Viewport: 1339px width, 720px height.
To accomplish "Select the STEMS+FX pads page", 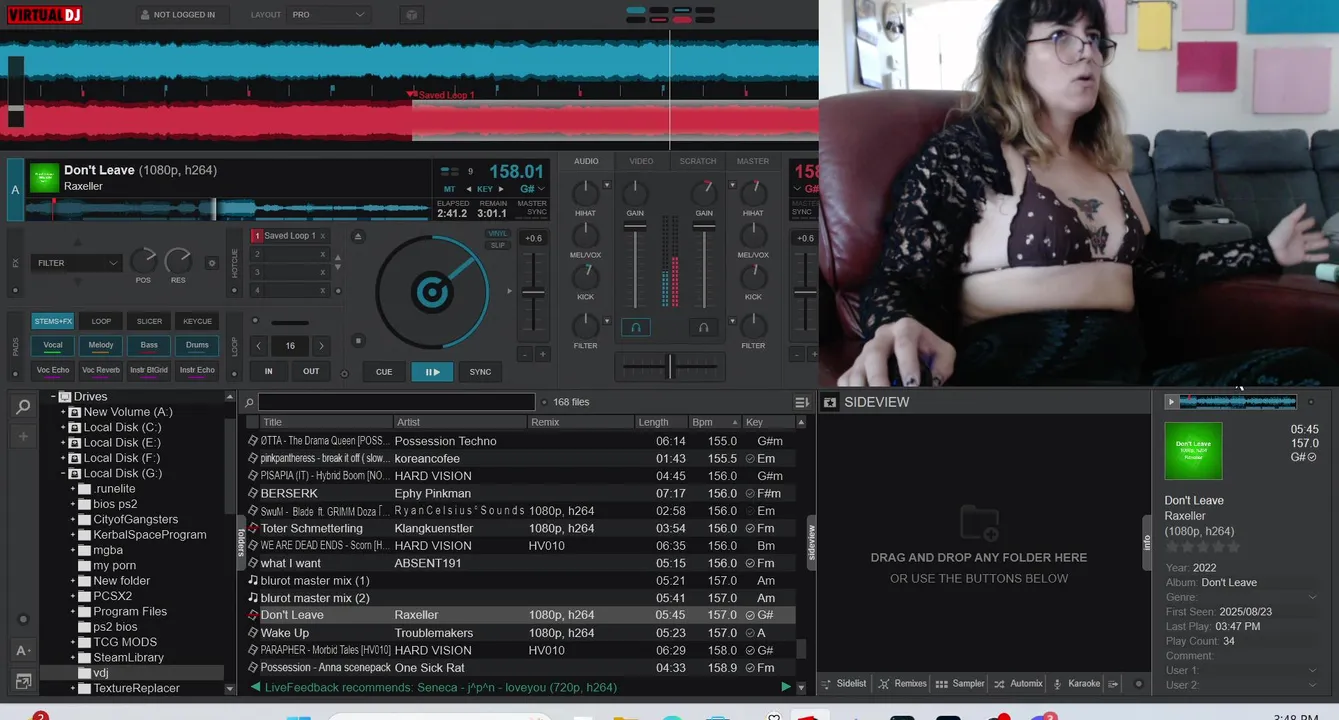I will pos(53,321).
